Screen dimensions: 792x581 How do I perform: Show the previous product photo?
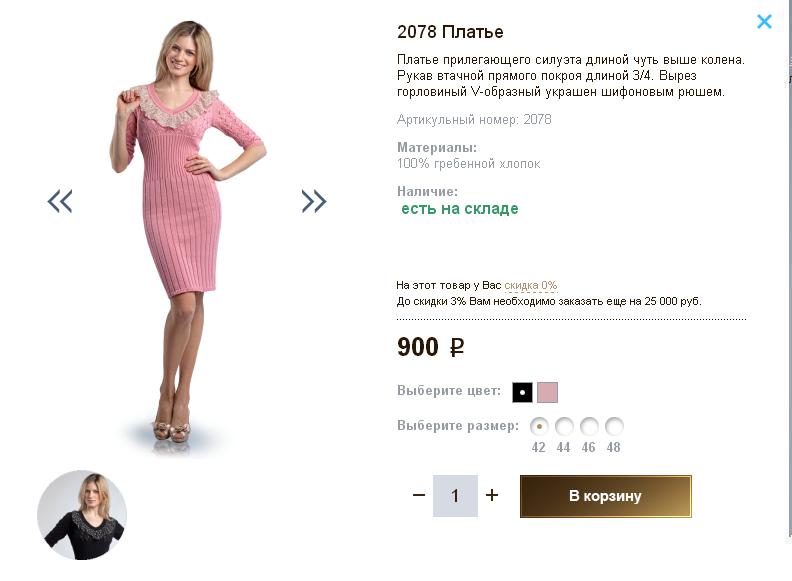[60, 202]
